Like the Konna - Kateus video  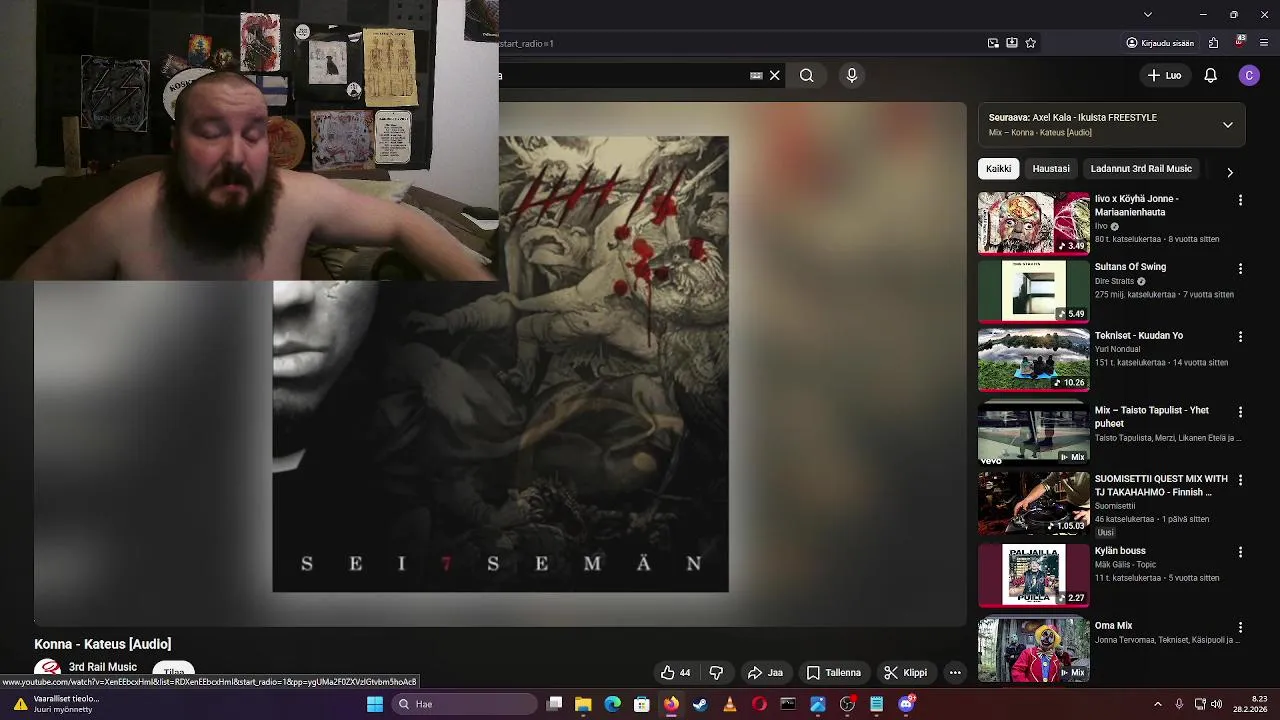[x=676, y=673]
